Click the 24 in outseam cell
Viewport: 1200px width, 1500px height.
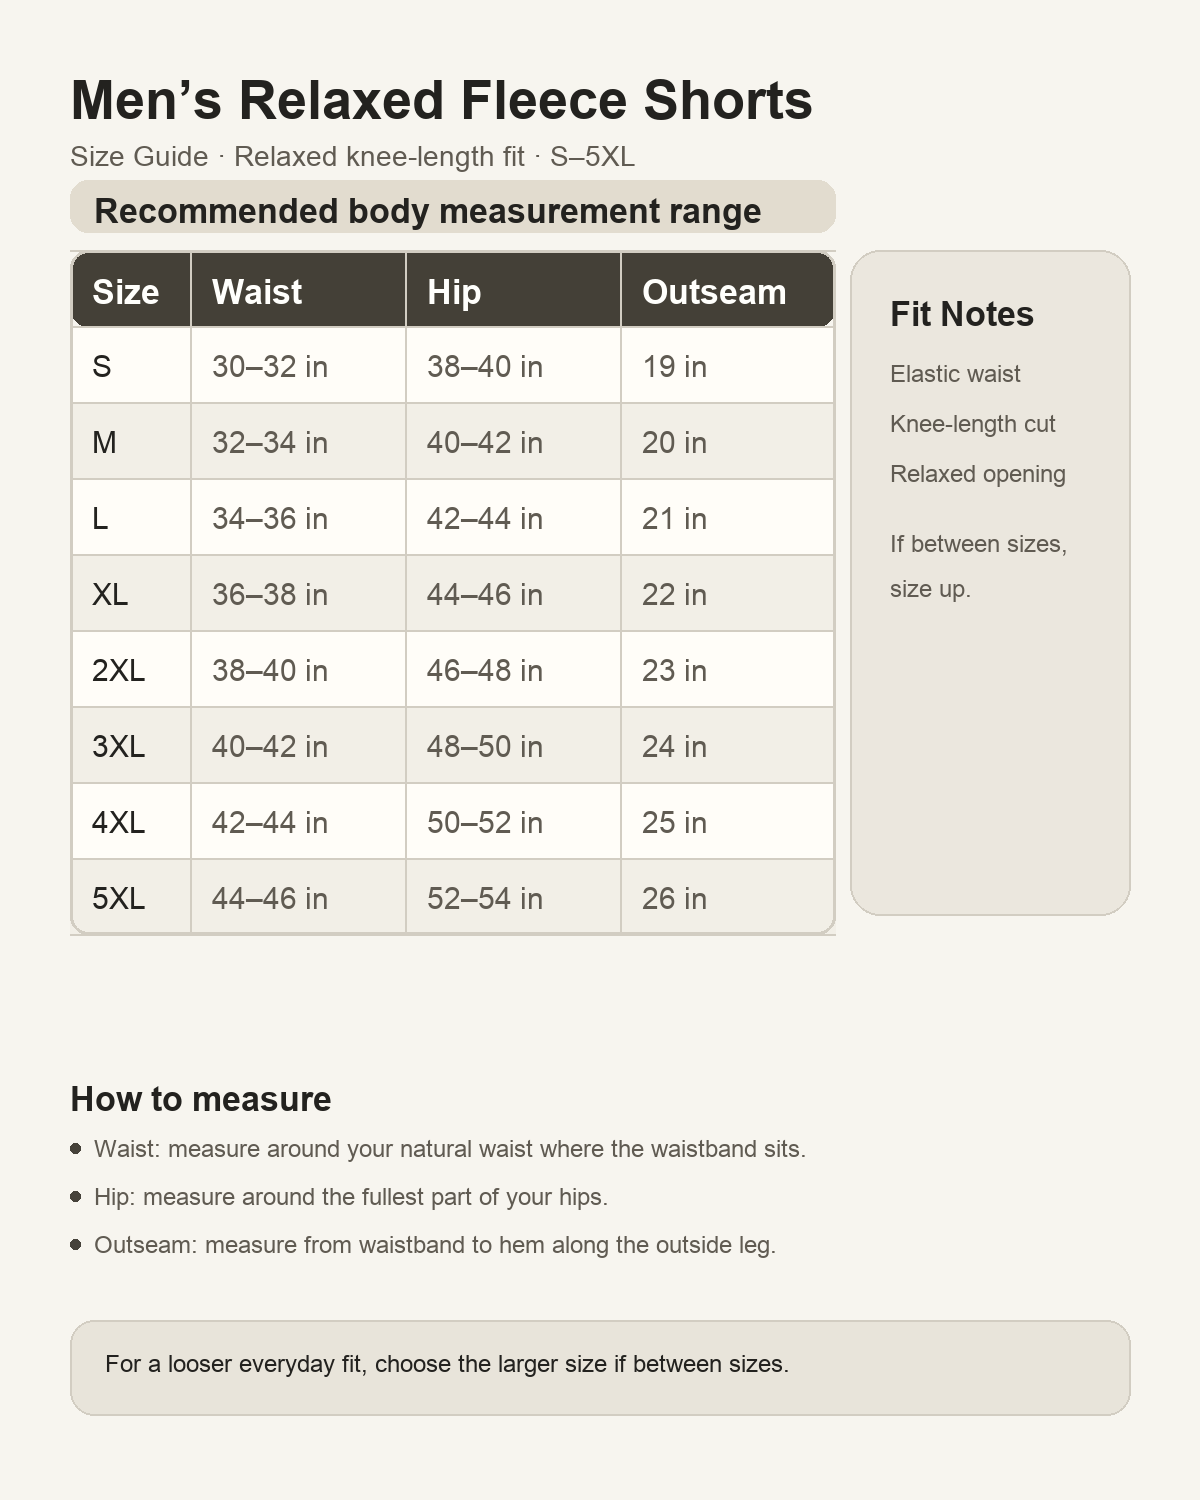[727, 746]
